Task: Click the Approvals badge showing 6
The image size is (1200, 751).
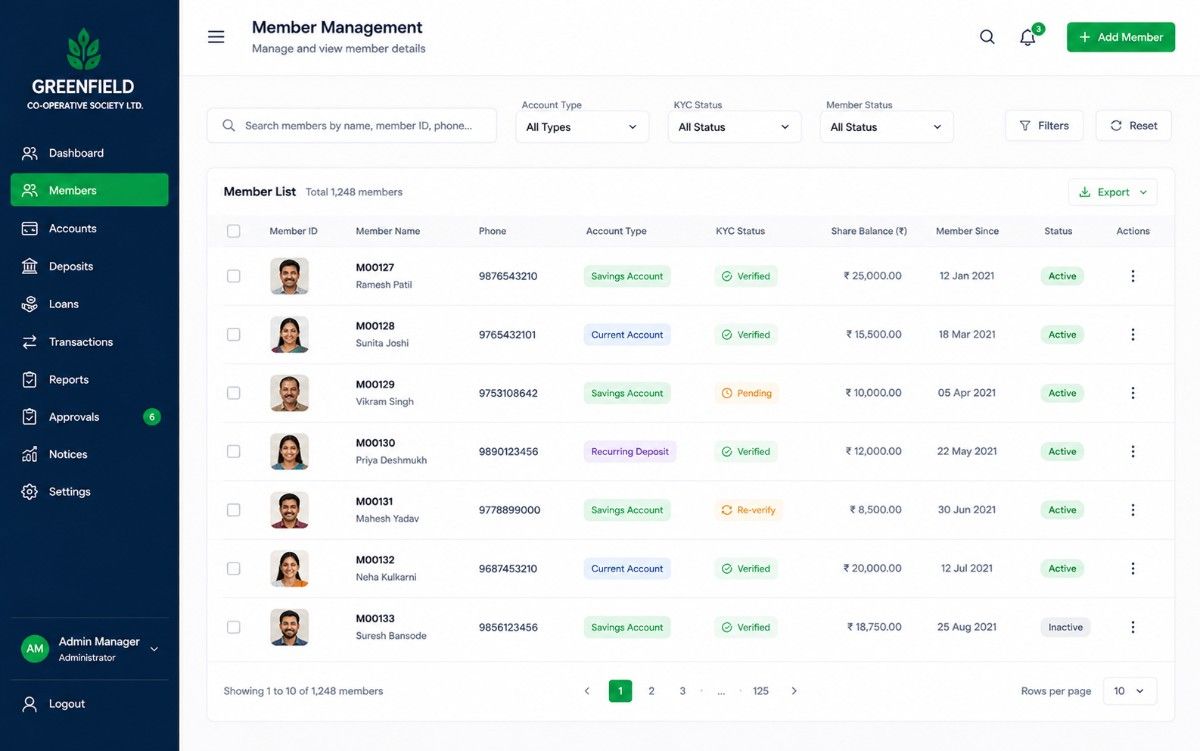Action: tap(151, 417)
